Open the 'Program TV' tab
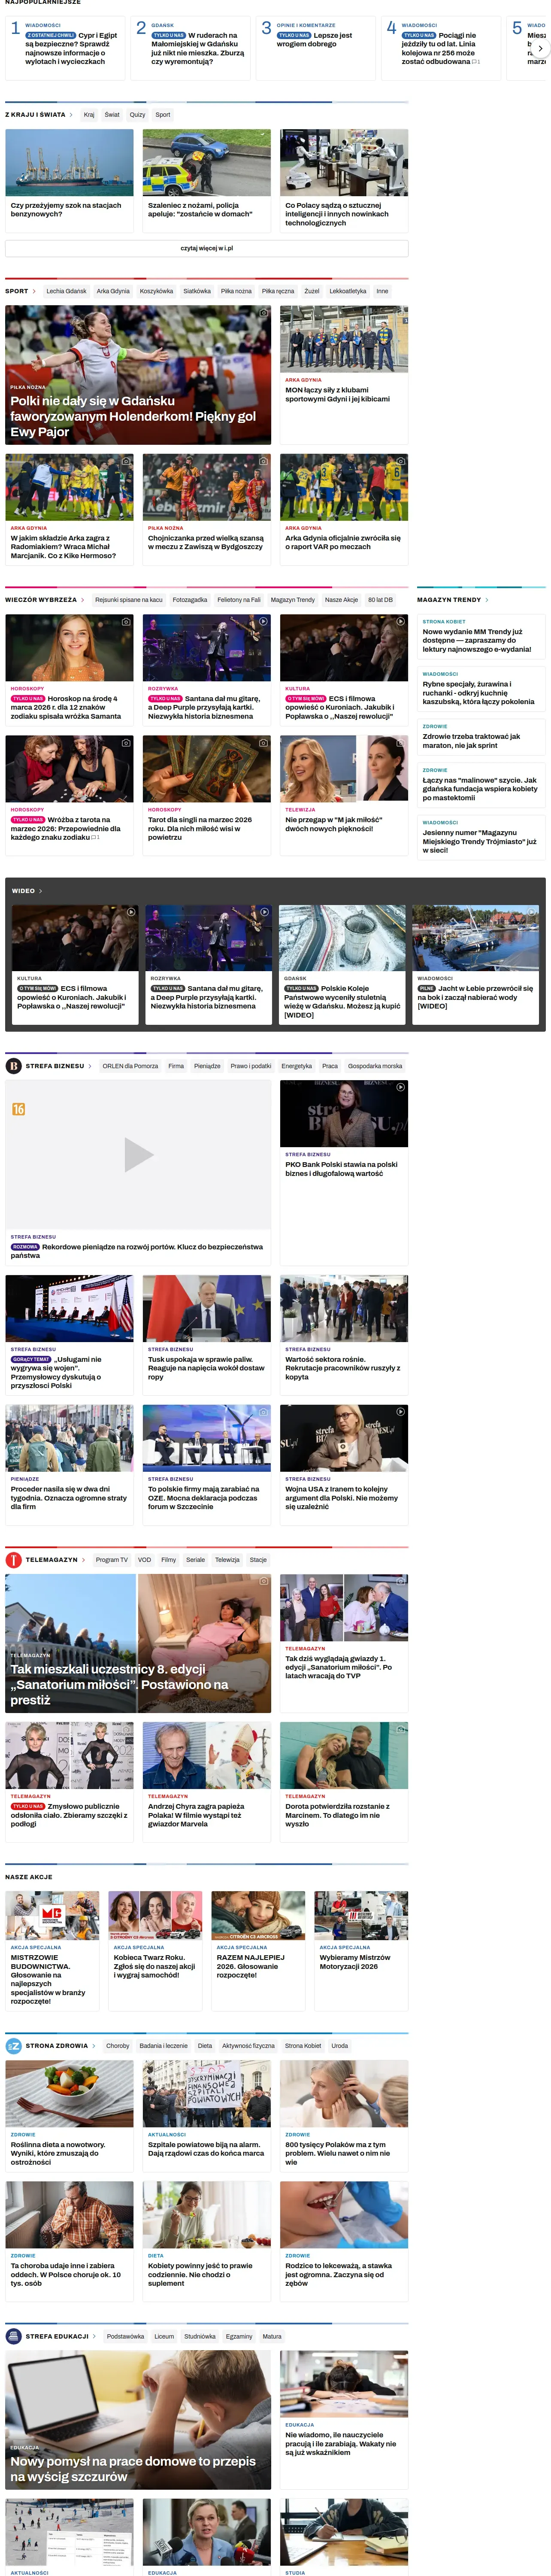This screenshot has height=2576, width=551. coord(112,1560)
